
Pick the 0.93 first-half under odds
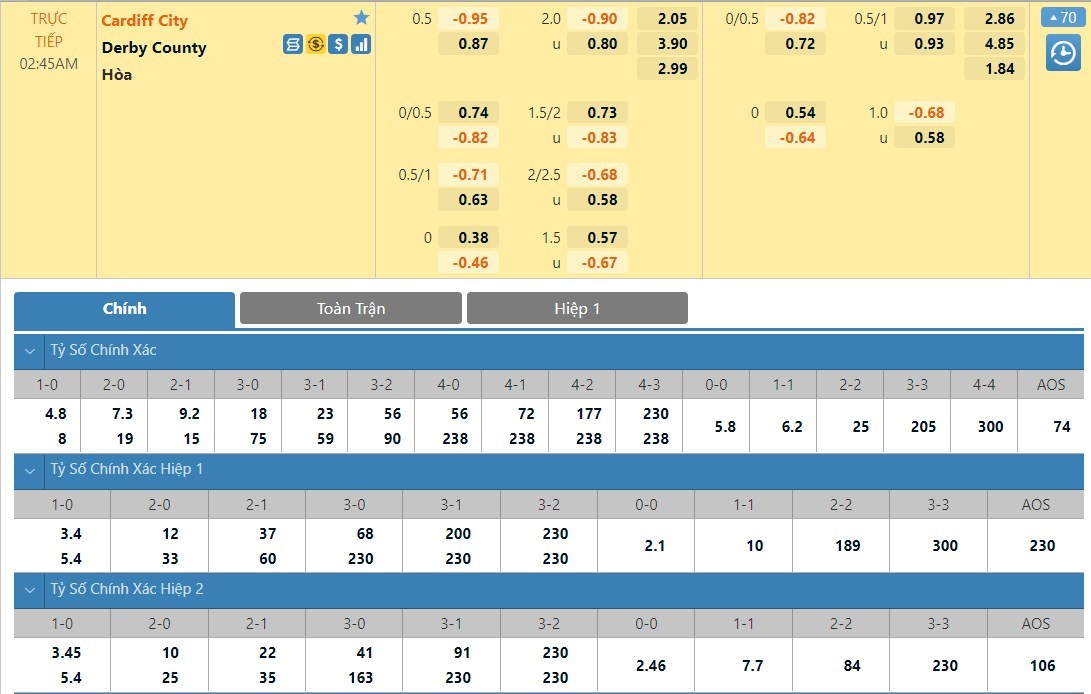tap(925, 44)
